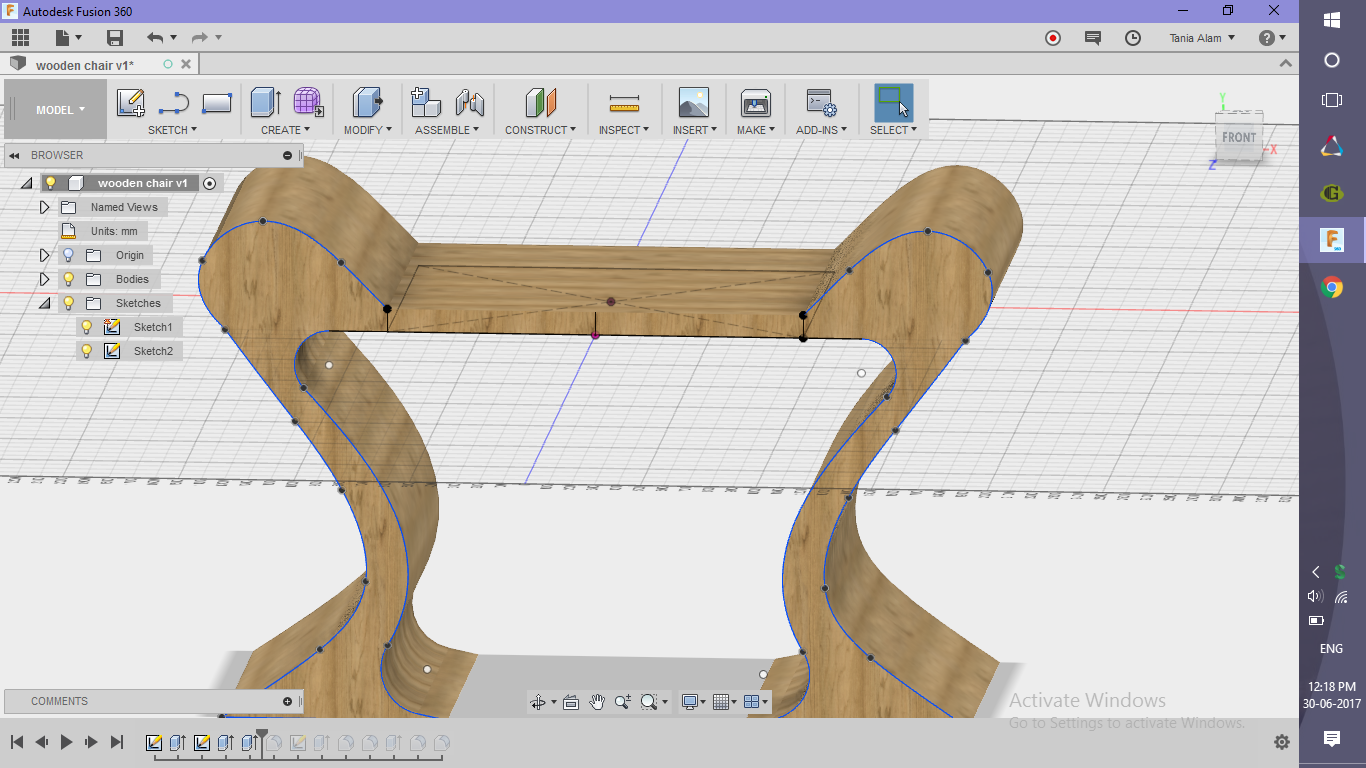Open the SKETCH menu
Image resolution: width=1366 pixels, height=768 pixels.
pyautogui.click(x=172, y=130)
